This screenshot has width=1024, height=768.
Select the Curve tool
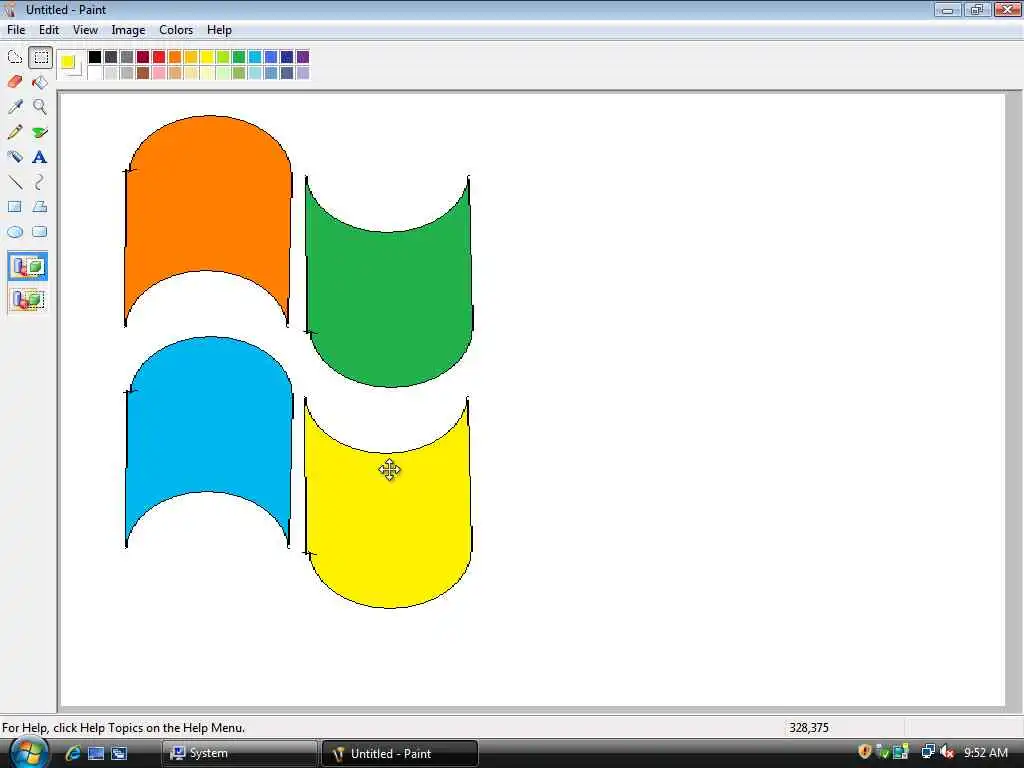pos(40,182)
